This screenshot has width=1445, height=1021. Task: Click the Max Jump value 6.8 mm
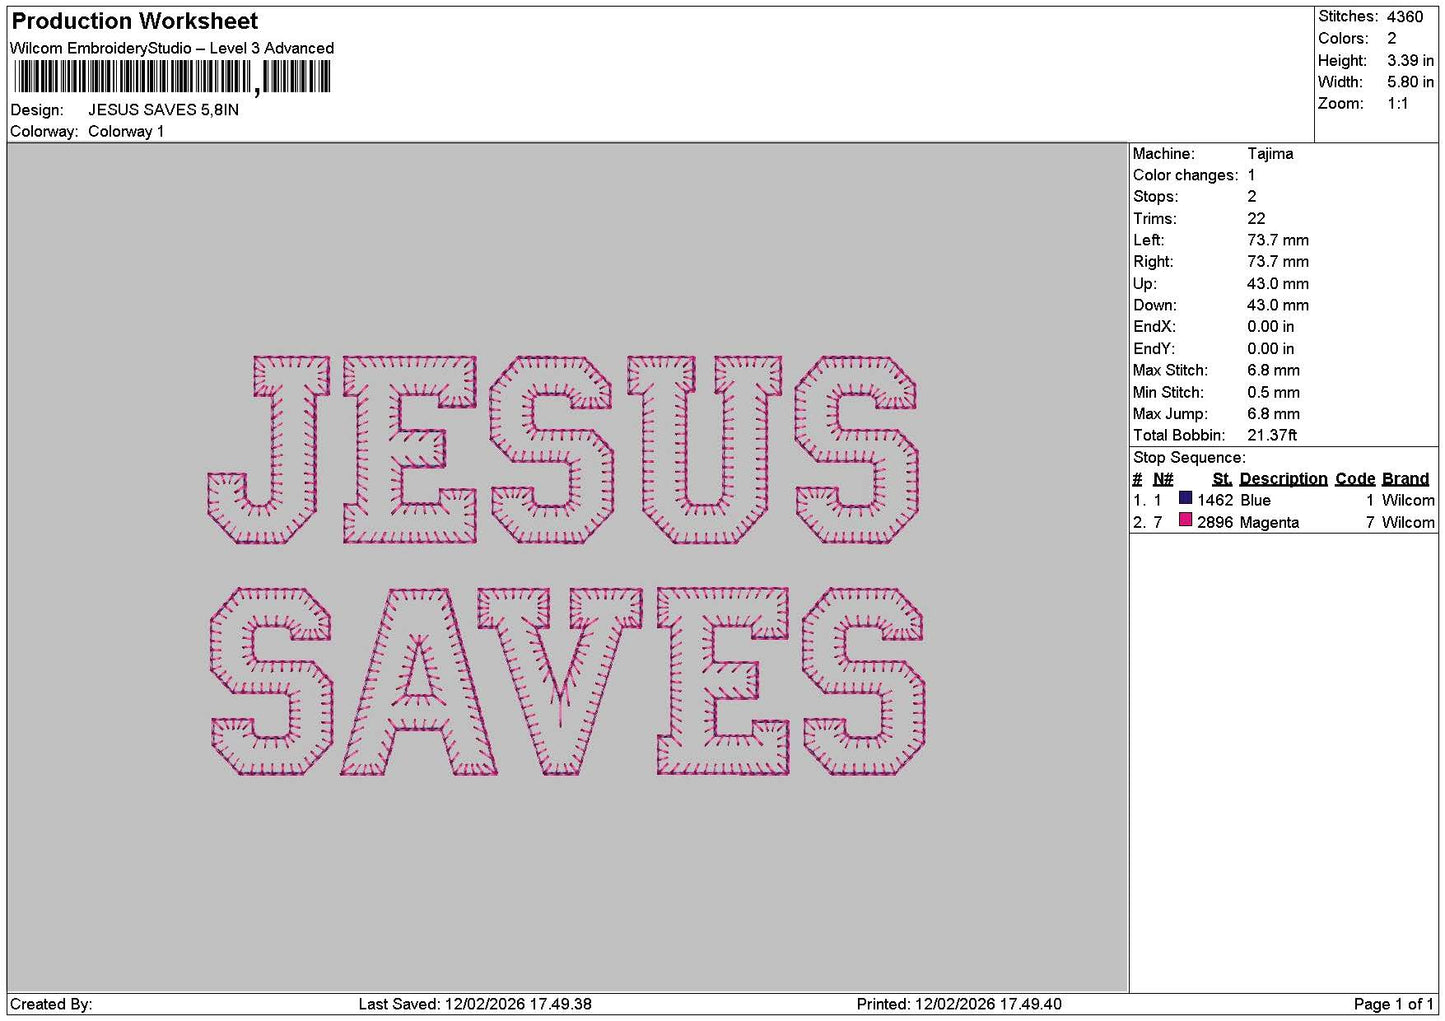pos(1273,414)
